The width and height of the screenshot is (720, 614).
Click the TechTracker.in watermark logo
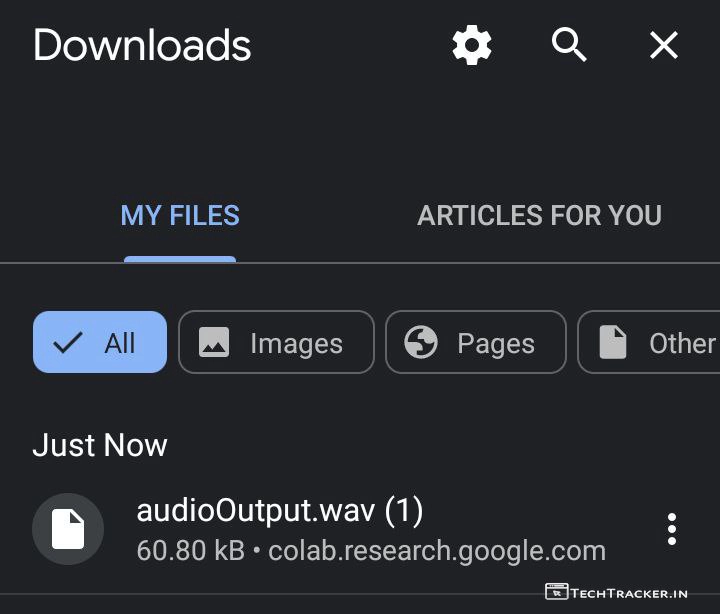tap(617, 593)
